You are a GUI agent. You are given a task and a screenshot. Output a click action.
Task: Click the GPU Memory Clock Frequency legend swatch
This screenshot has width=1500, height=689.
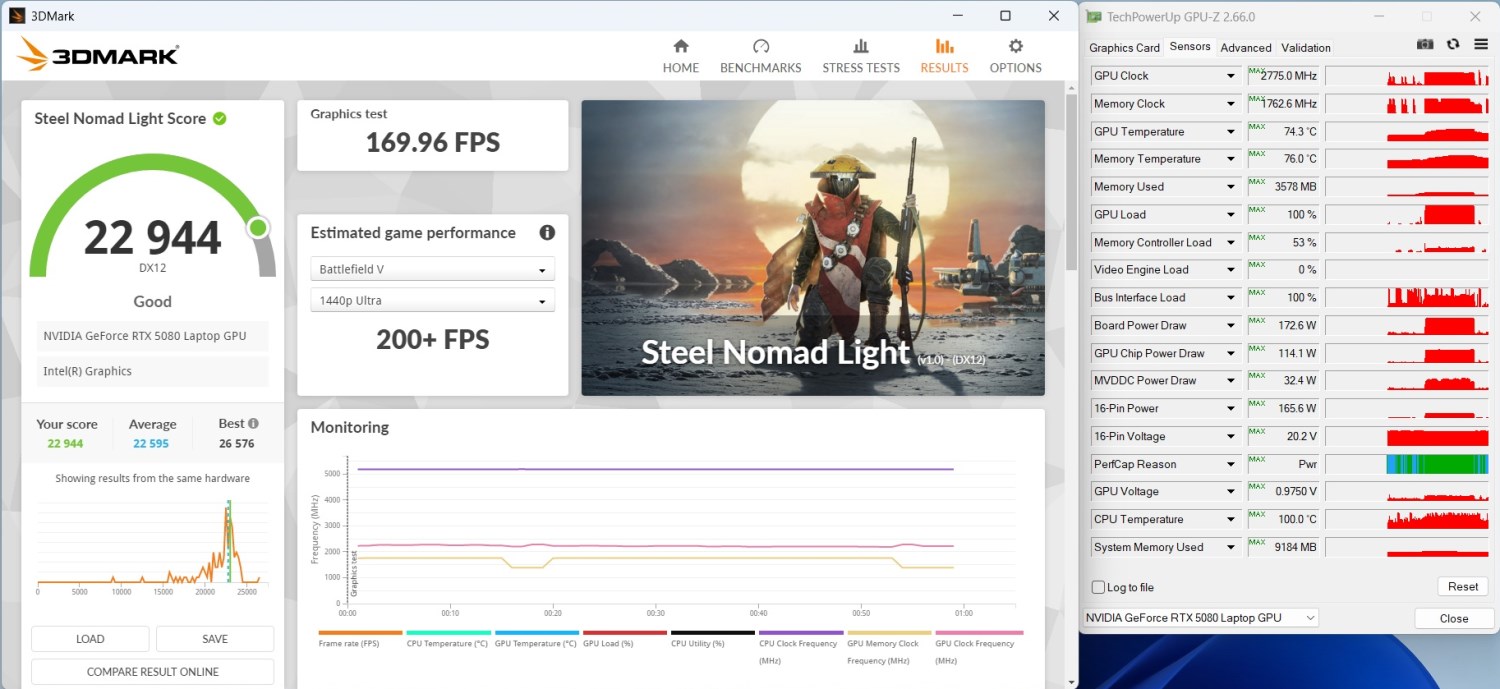[x=889, y=633]
